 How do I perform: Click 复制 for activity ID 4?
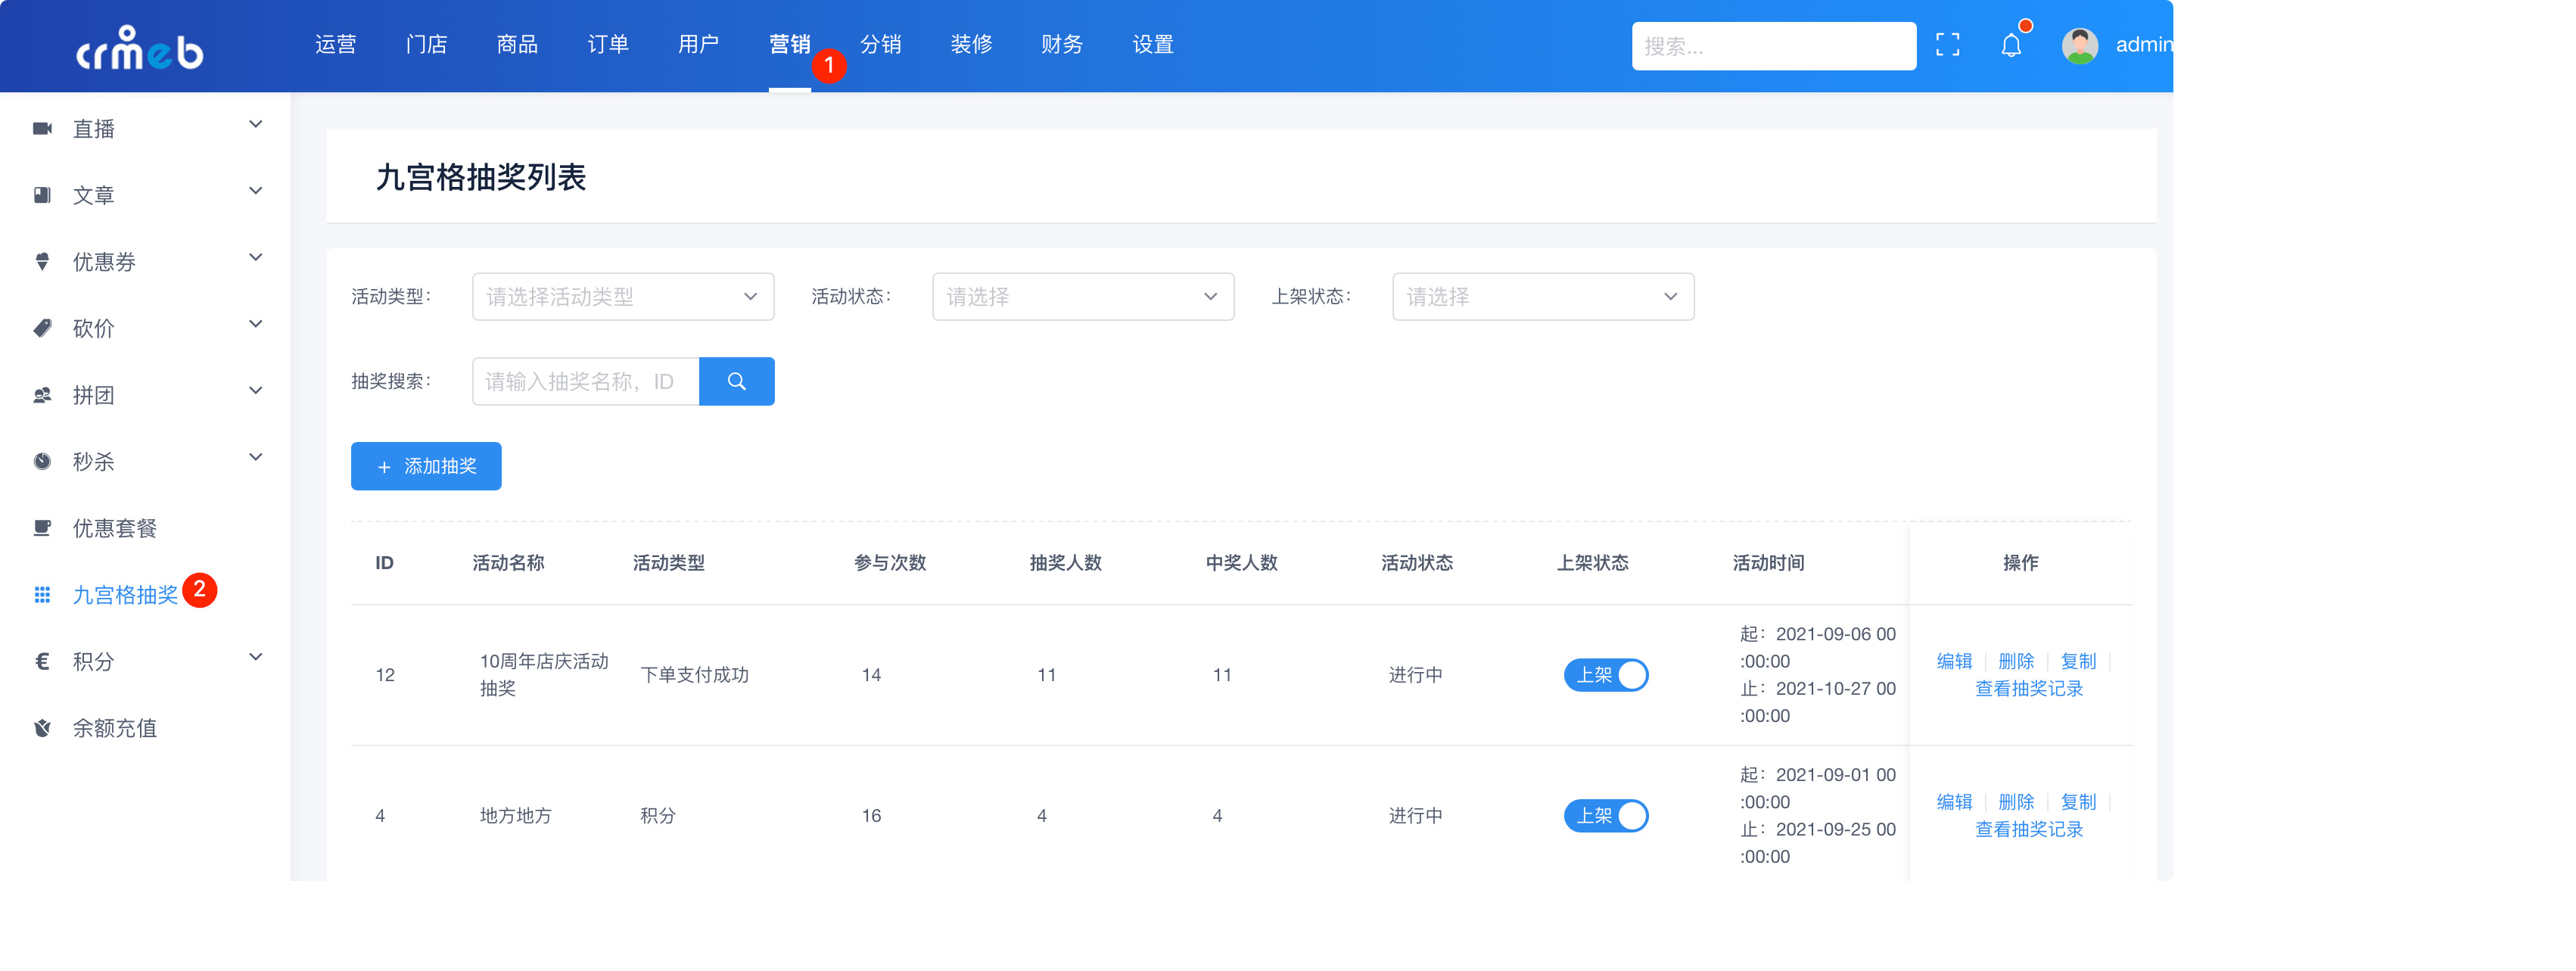point(2078,802)
